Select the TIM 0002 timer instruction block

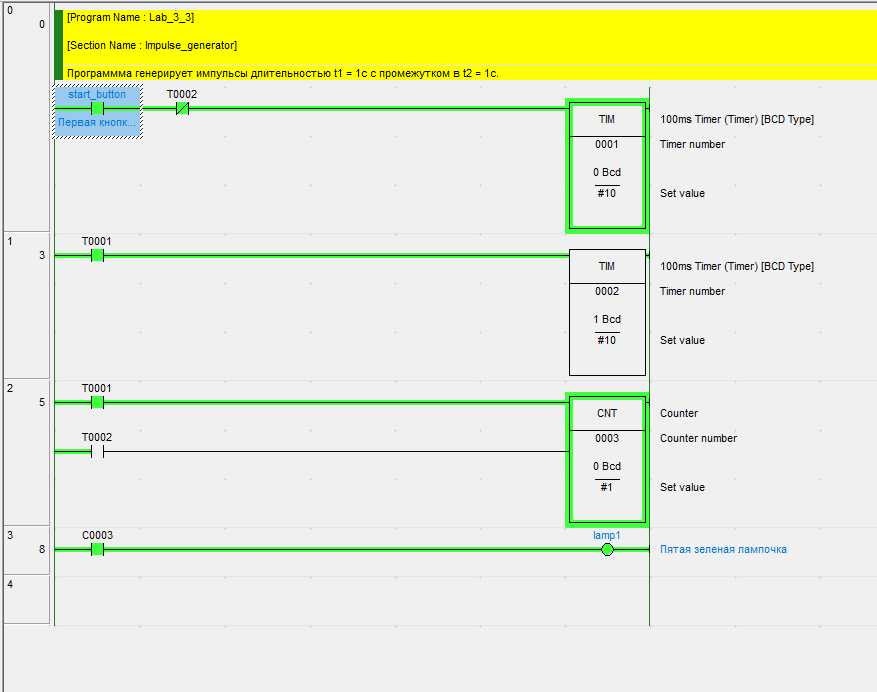coord(607,312)
